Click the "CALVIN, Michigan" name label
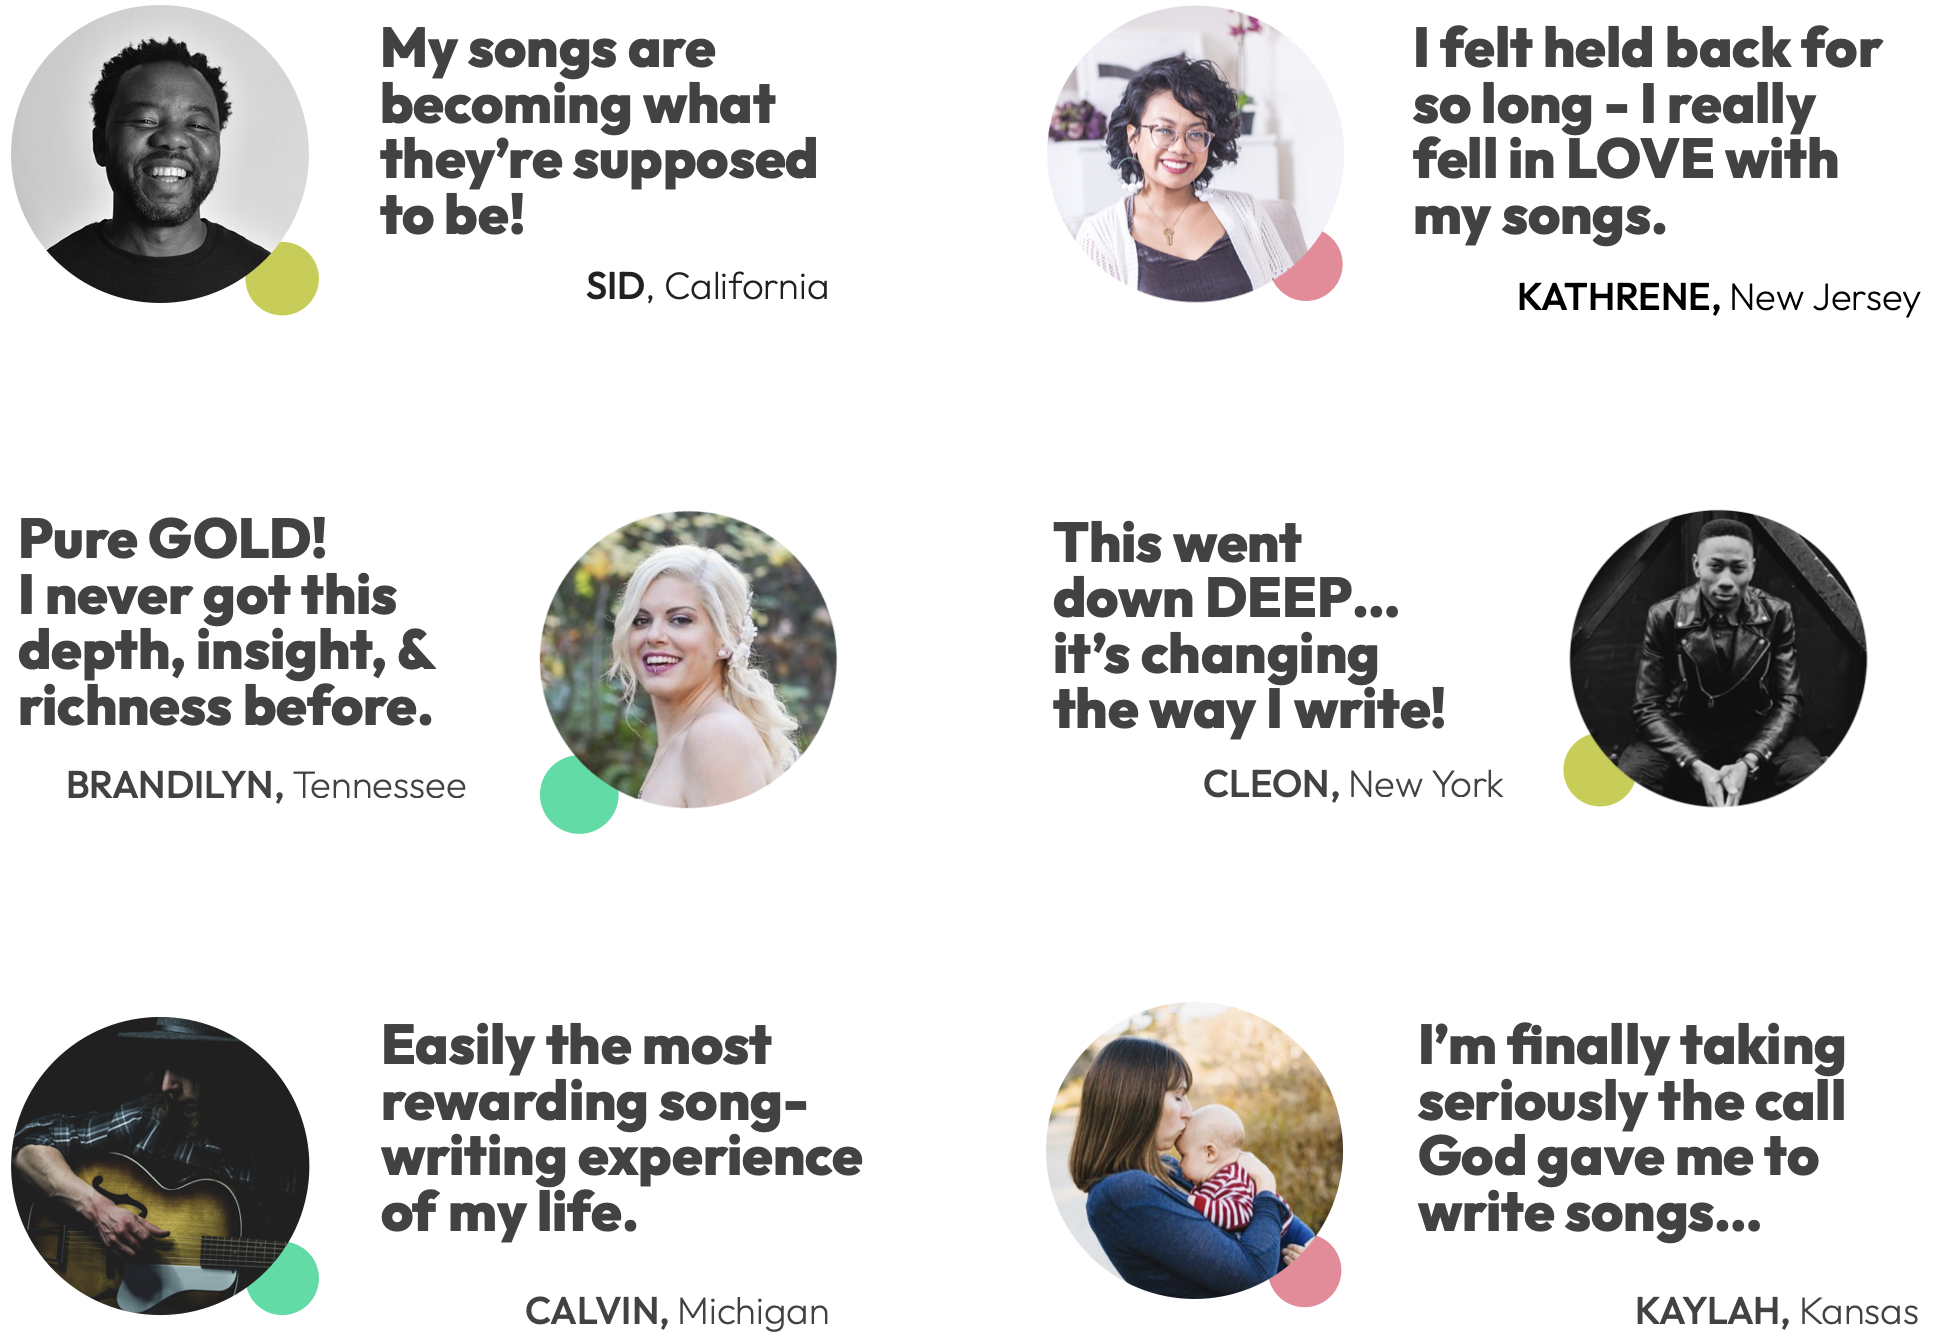This screenshot has height=1340, width=1940. pos(676,1311)
